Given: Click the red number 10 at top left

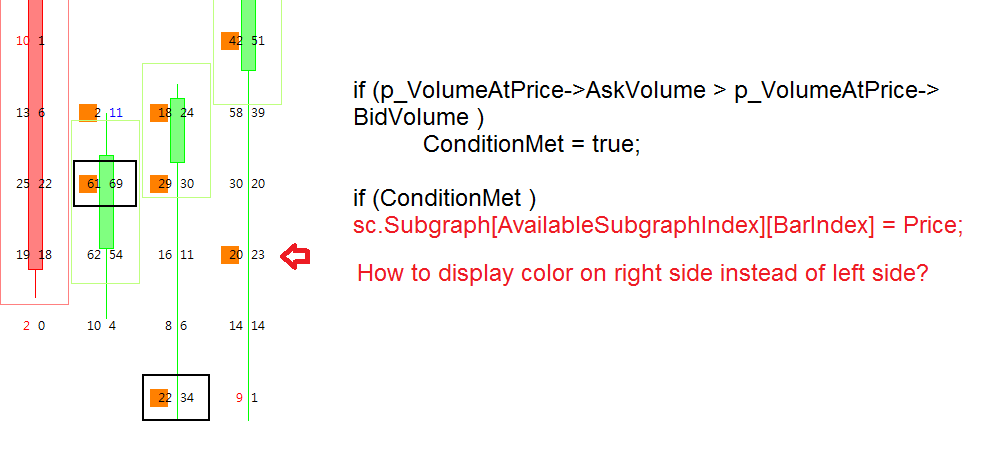Looking at the screenshot, I should pyautogui.click(x=23, y=41).
